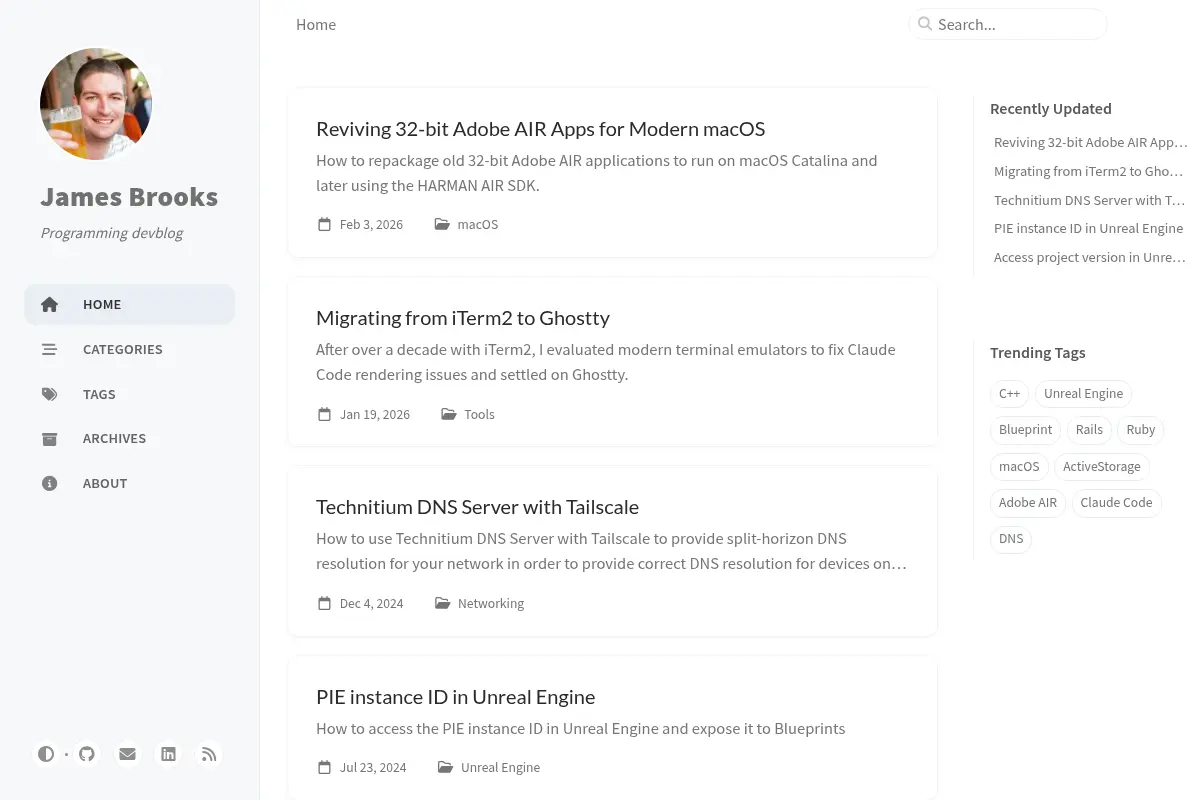Click the Jan 19, 2026 date text
1200x800 pixels.
point(375,414)
